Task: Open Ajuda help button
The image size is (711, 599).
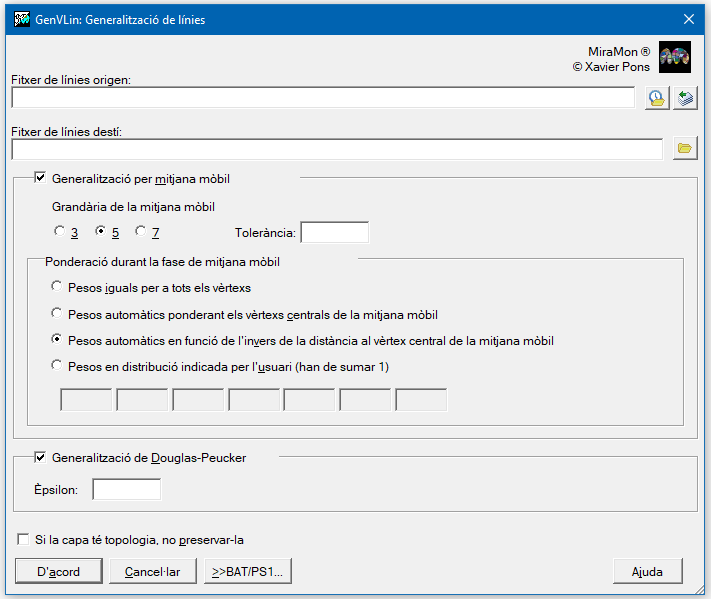Action: pyautogui.click(x=648, y=571)
